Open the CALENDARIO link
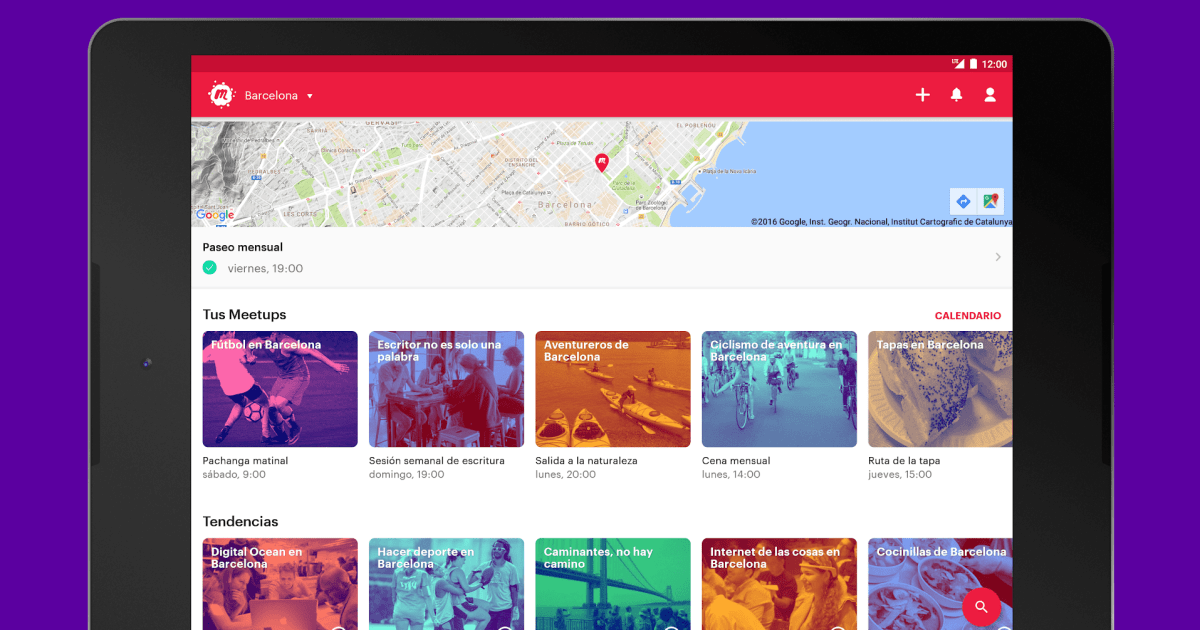Viewport: 1200px width, 630px height. click(x=967, y=315)
